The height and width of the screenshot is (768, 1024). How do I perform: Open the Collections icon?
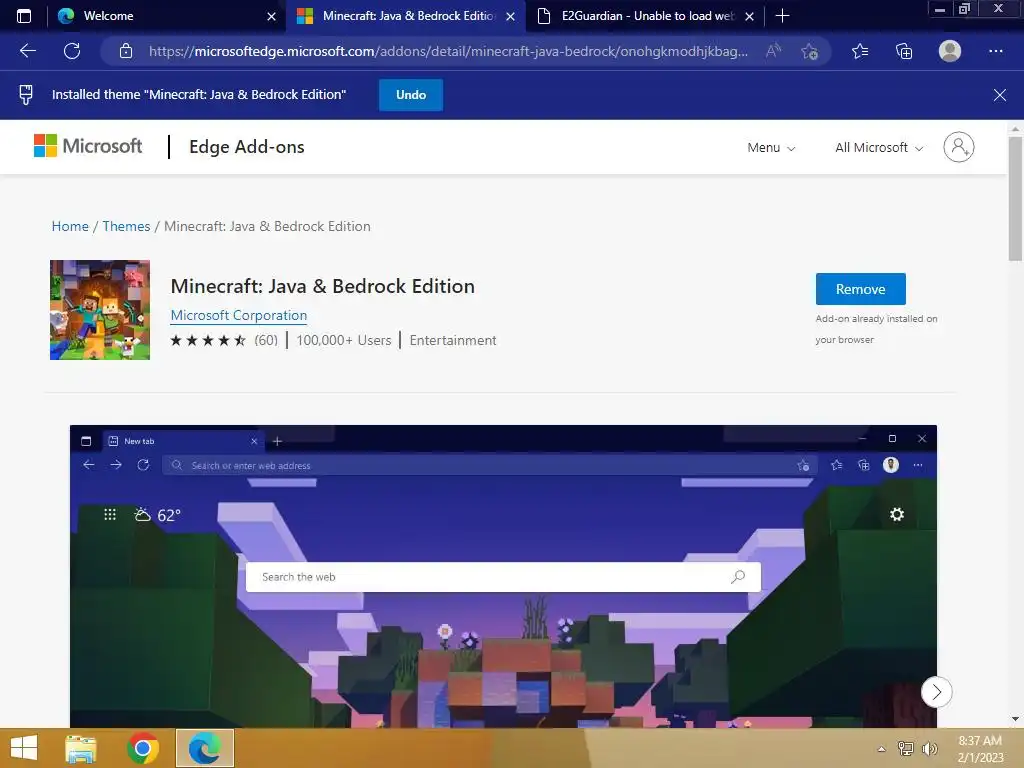904,51
